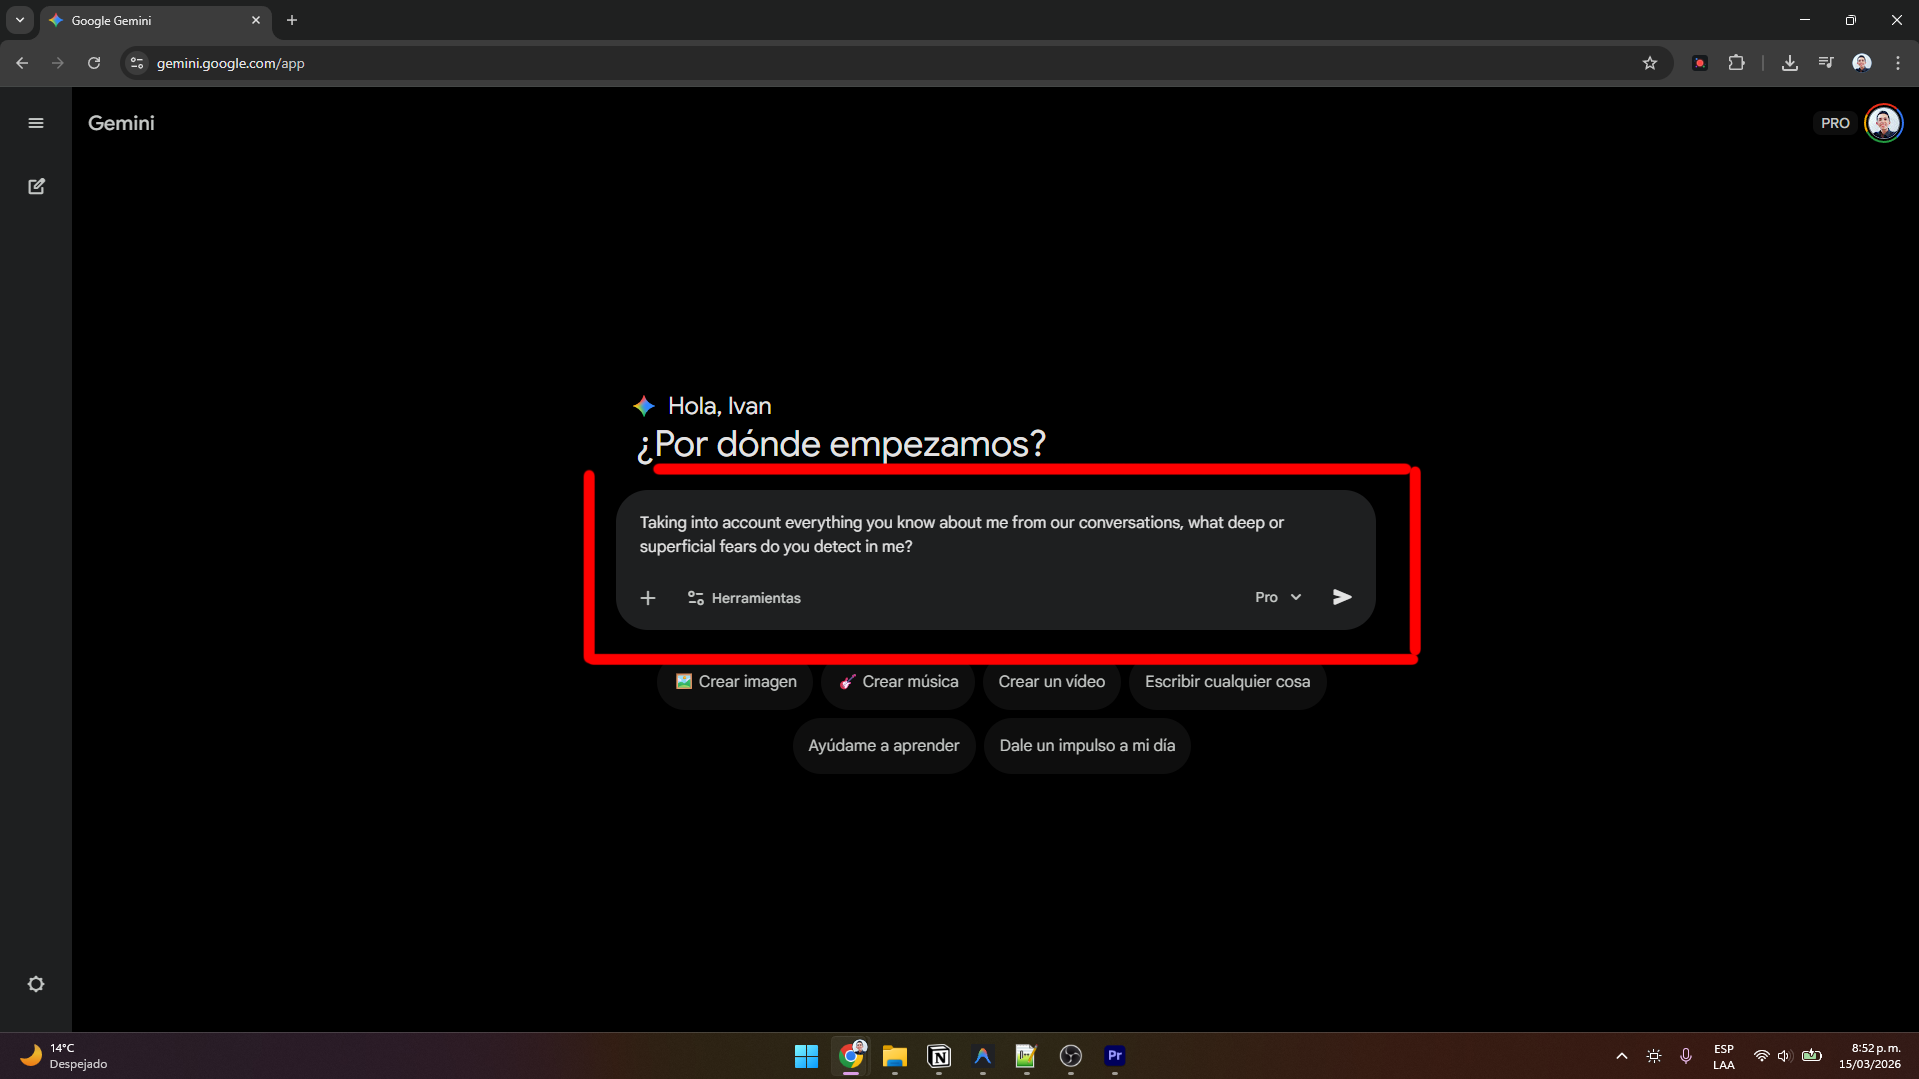The image size is (1919, 1079).
Task: Send the prompt with the arrow icon
Action: click(x=1342, y=597)
